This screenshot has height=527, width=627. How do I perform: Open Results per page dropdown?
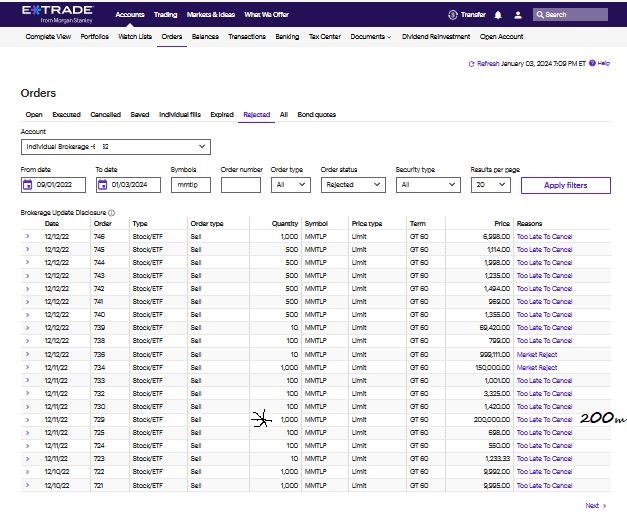click(491, 185)
